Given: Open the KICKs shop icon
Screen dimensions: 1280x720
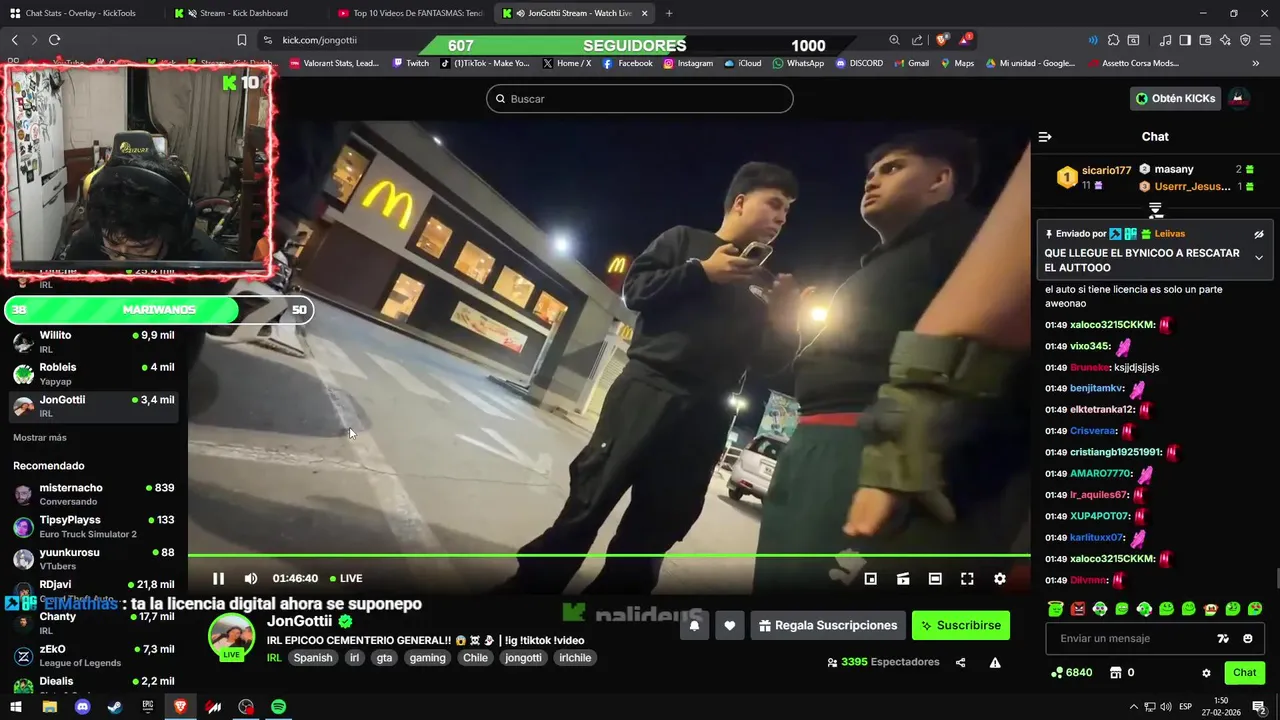Looking at the screenshot, I should click(1116, 673).
